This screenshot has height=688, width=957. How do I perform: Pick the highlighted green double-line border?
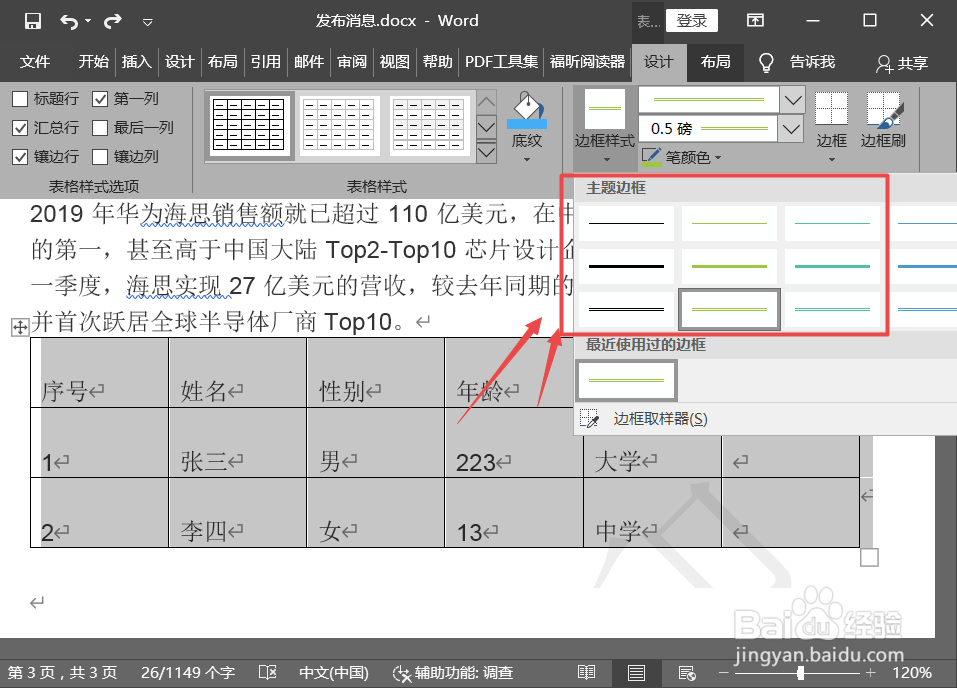pyautogui.click(x=729, y=310)
